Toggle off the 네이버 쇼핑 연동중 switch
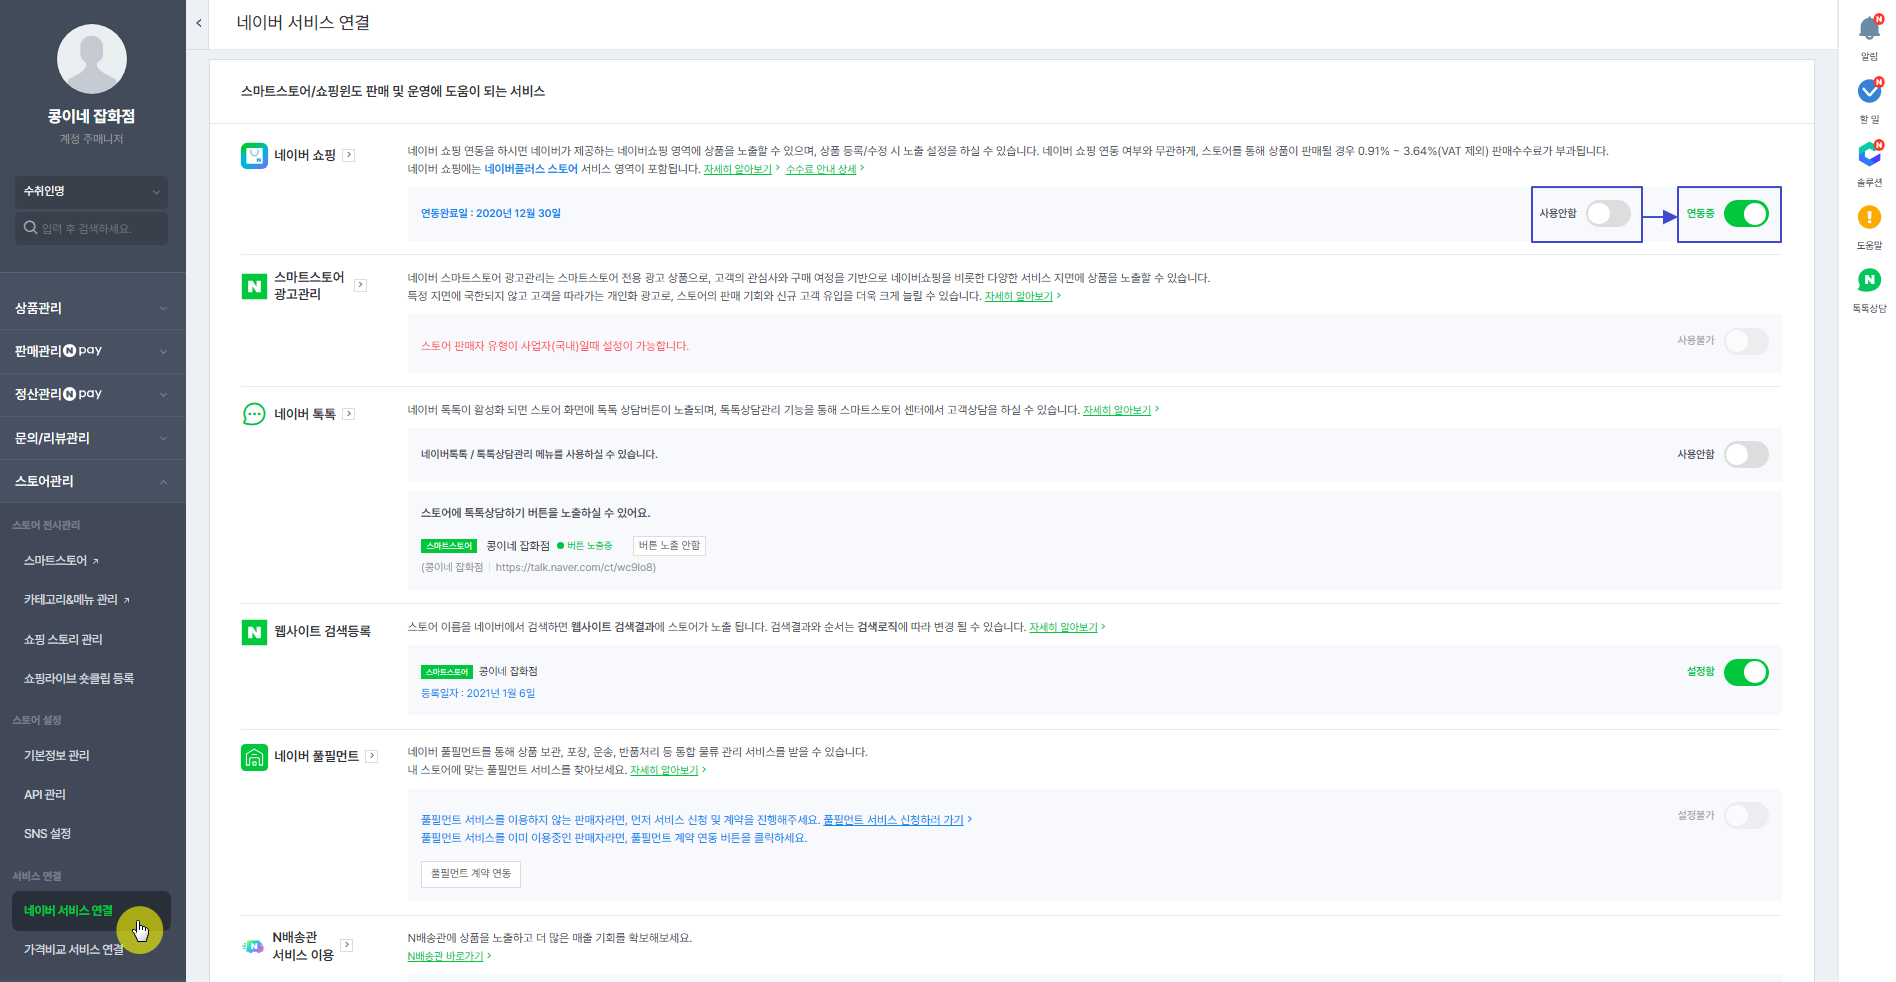1896x982 pixels. (1746, 213)
